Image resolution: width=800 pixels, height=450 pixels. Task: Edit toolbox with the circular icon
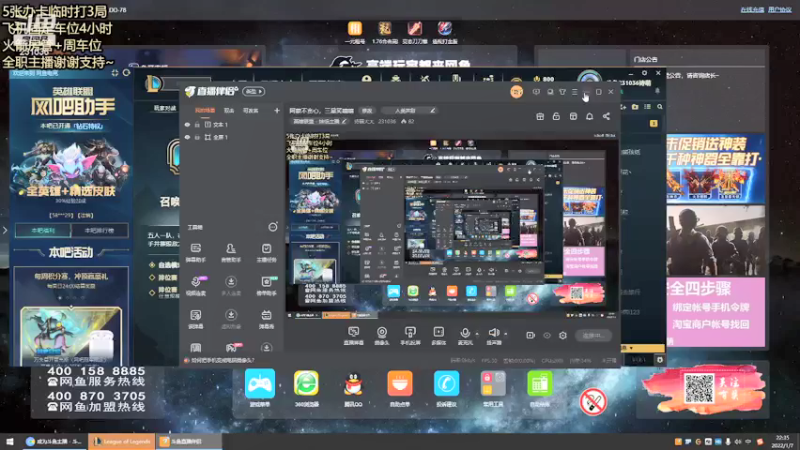[273, 227]
